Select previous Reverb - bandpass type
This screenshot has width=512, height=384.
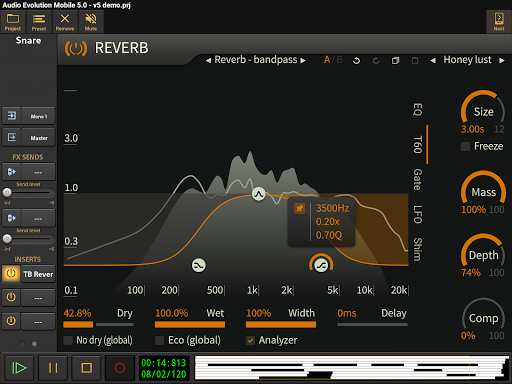point(208,60)
